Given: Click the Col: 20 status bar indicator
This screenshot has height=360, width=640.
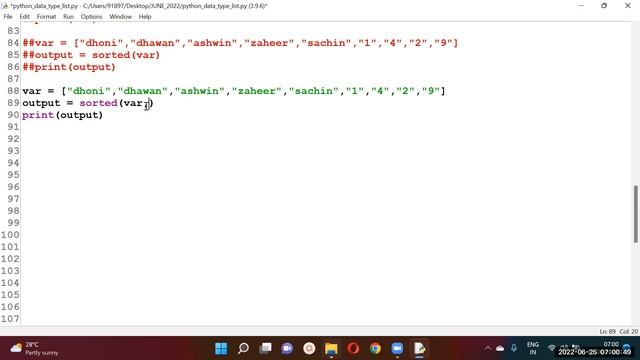Looking at the screenshot, I should [x=629, y=331].
